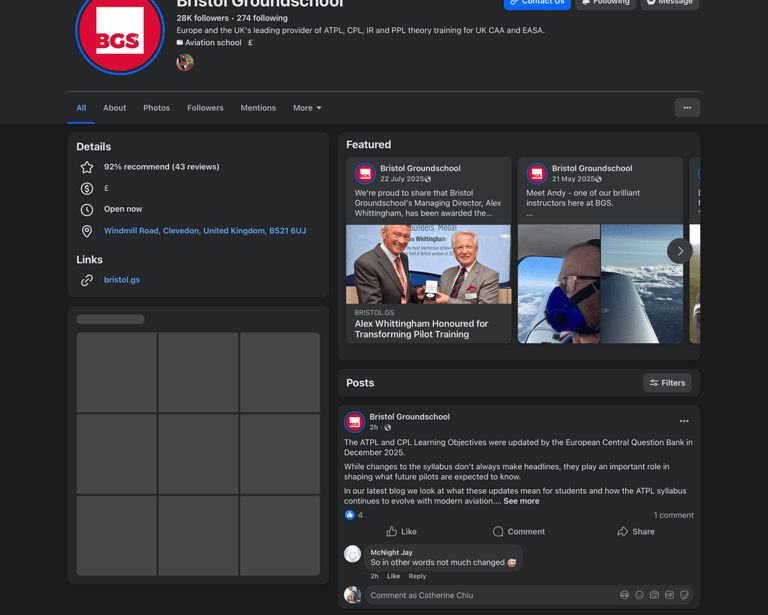Expand the More tab dropdown
Screen dimensions: 768x615
(307, 108)
